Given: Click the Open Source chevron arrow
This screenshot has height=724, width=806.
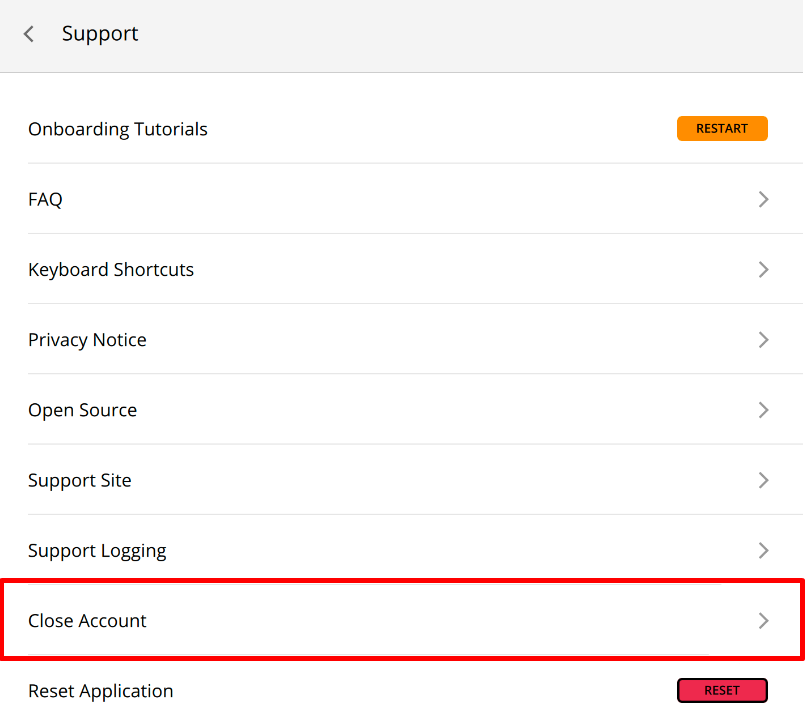Looking at the screenshot, I should click(763, 410).
